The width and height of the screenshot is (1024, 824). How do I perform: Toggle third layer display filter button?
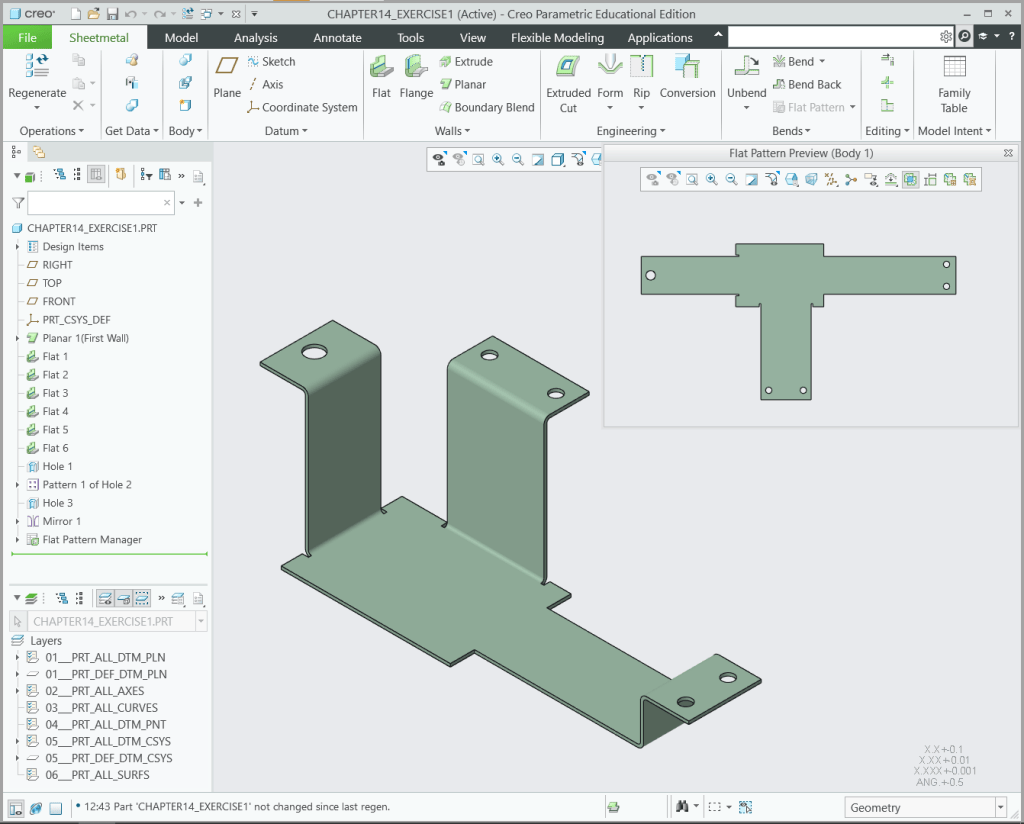tap(142, 598)
